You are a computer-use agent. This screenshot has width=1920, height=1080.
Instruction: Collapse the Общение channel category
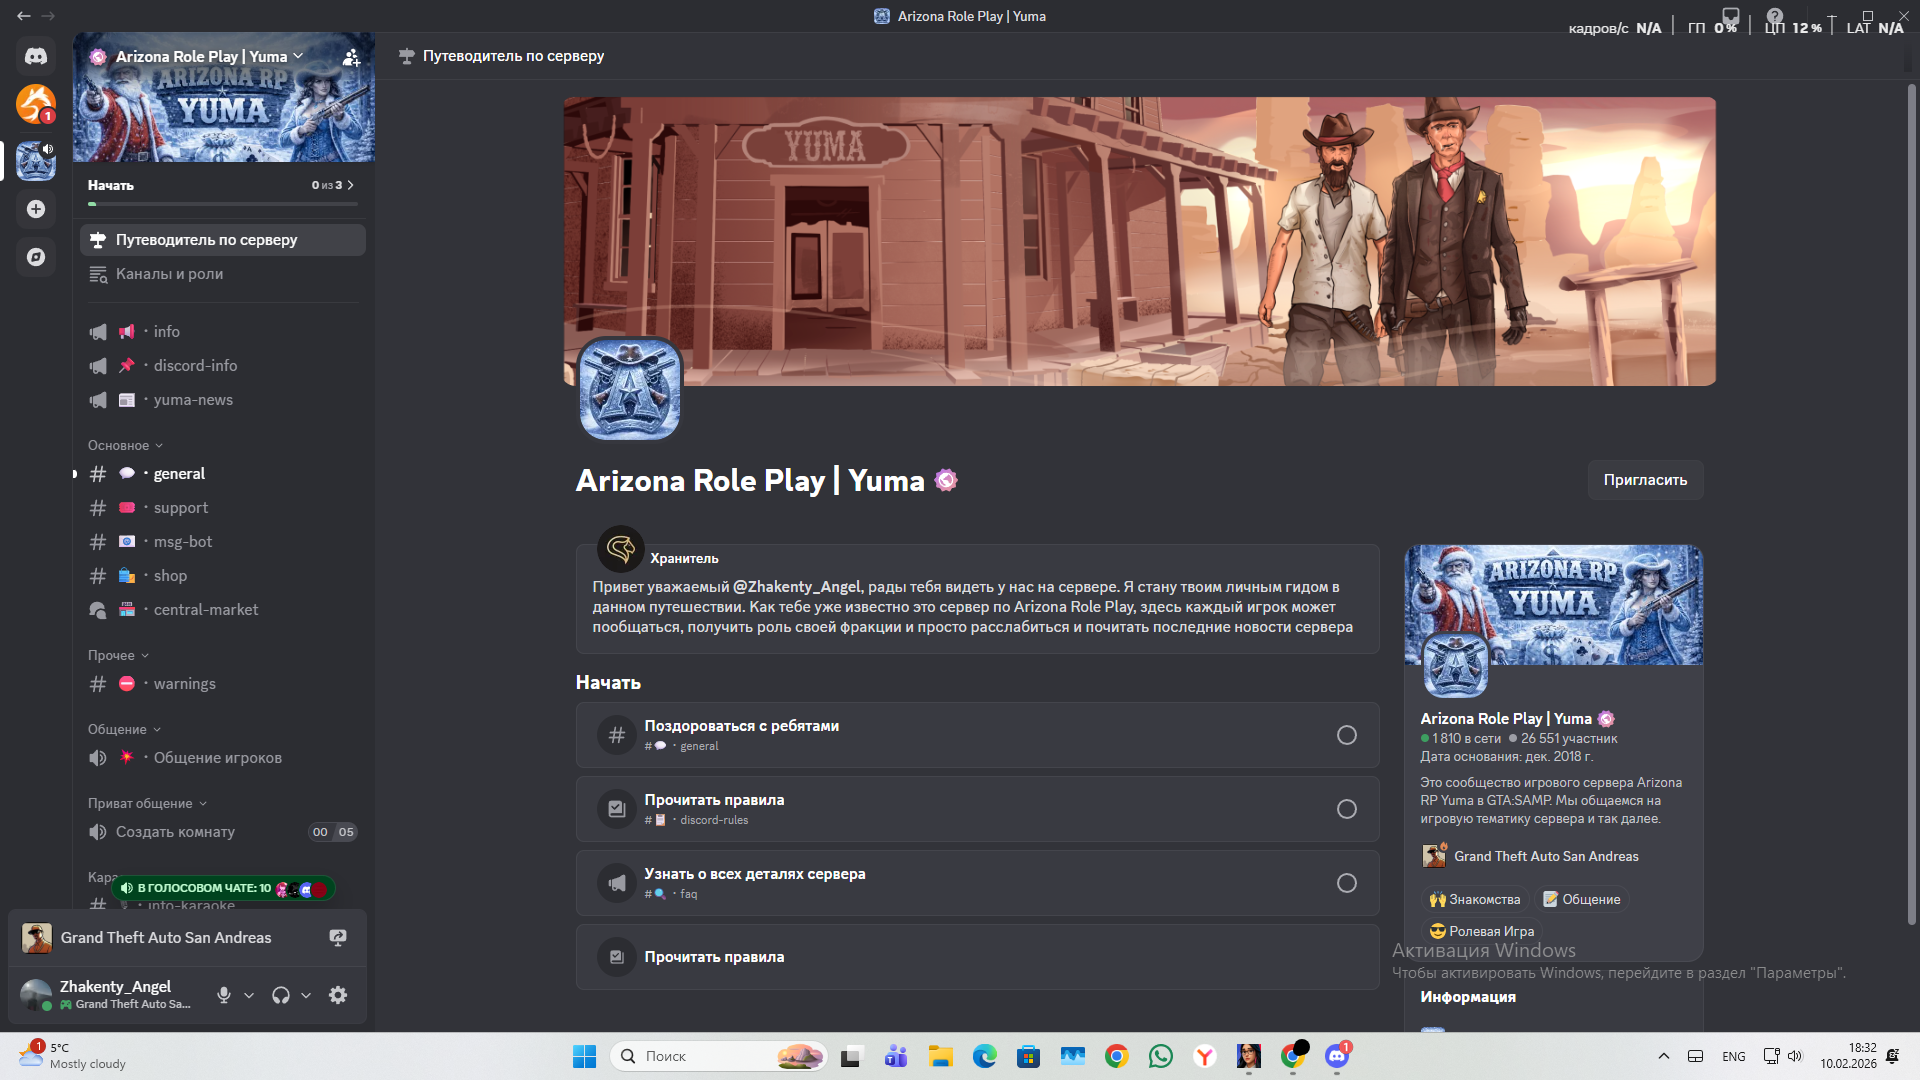[124, 729]
